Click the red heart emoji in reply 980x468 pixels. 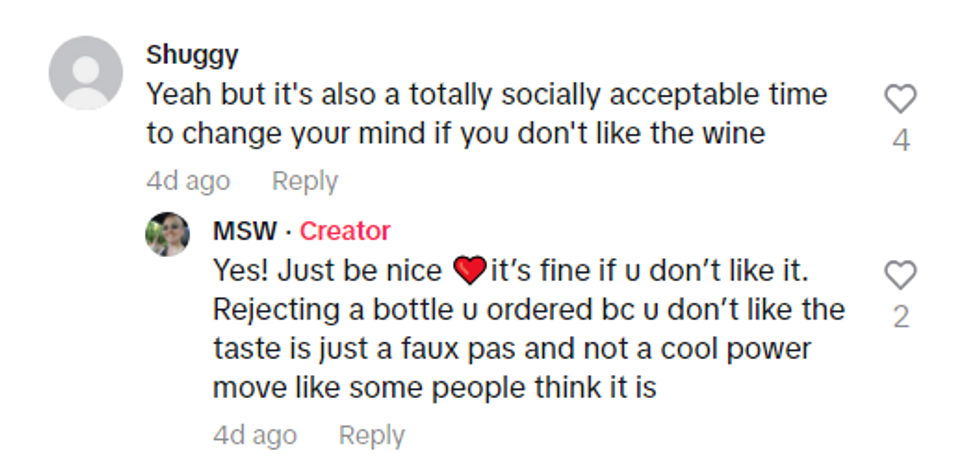coord(468,270)
